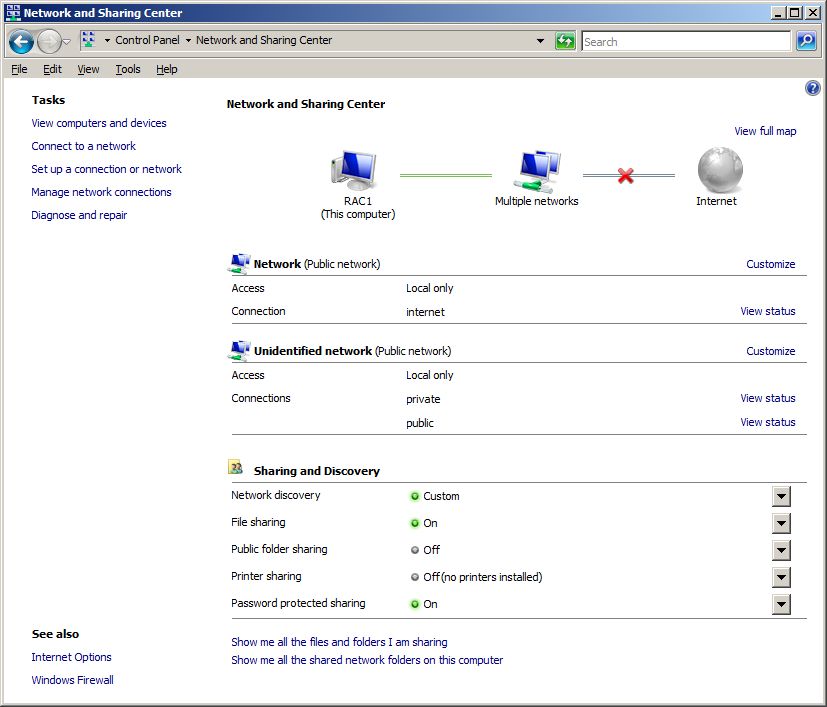This screenshot has width=827, height=707.
Task: Open the blue Help question mark icon
Action: (812, 88)
